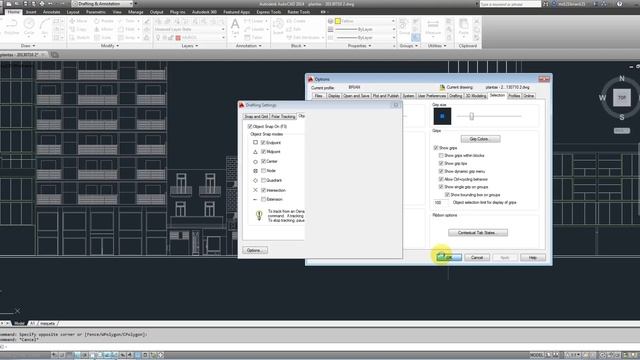This screenshot has height=360, width=640.
Task: Open the Insert ribbon tab
Action: [31, 12]
